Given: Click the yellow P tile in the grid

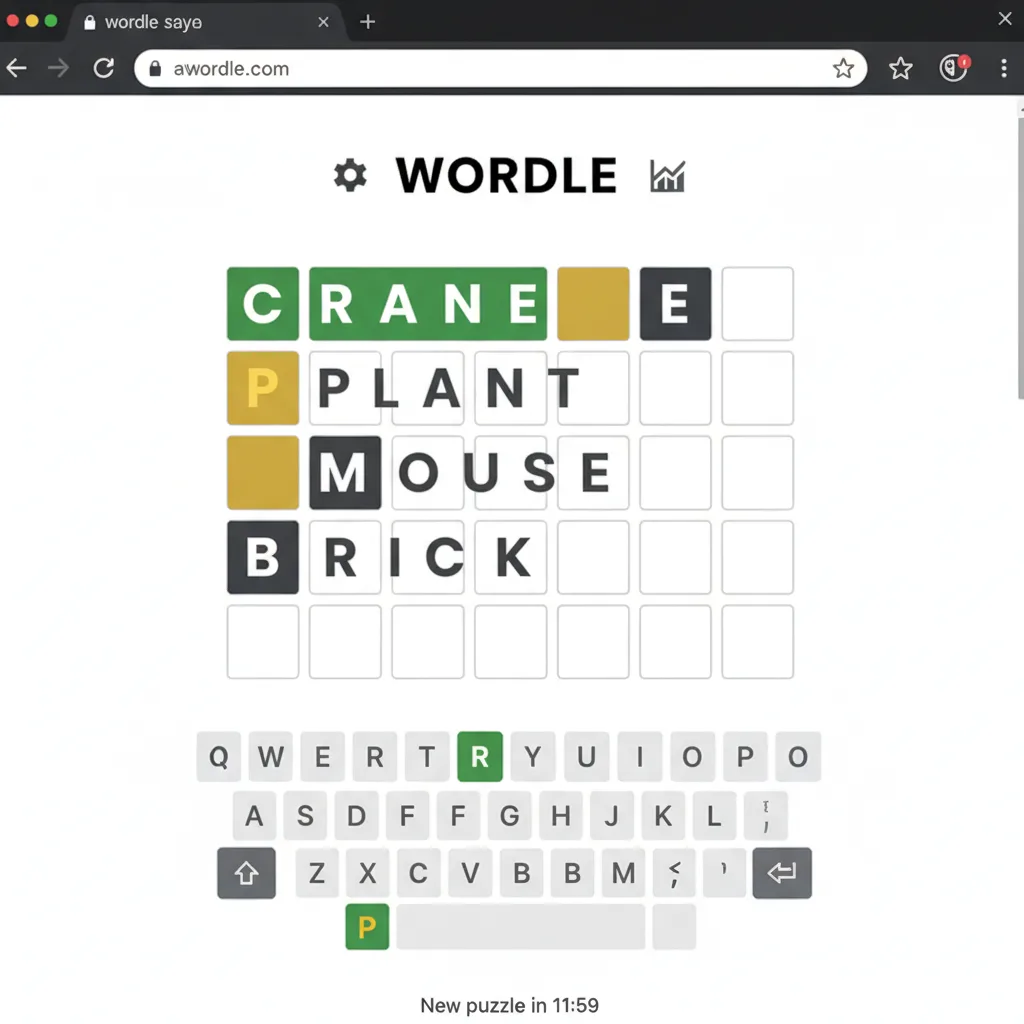Looking at the screenshot, I should click(x=263, y=388).
